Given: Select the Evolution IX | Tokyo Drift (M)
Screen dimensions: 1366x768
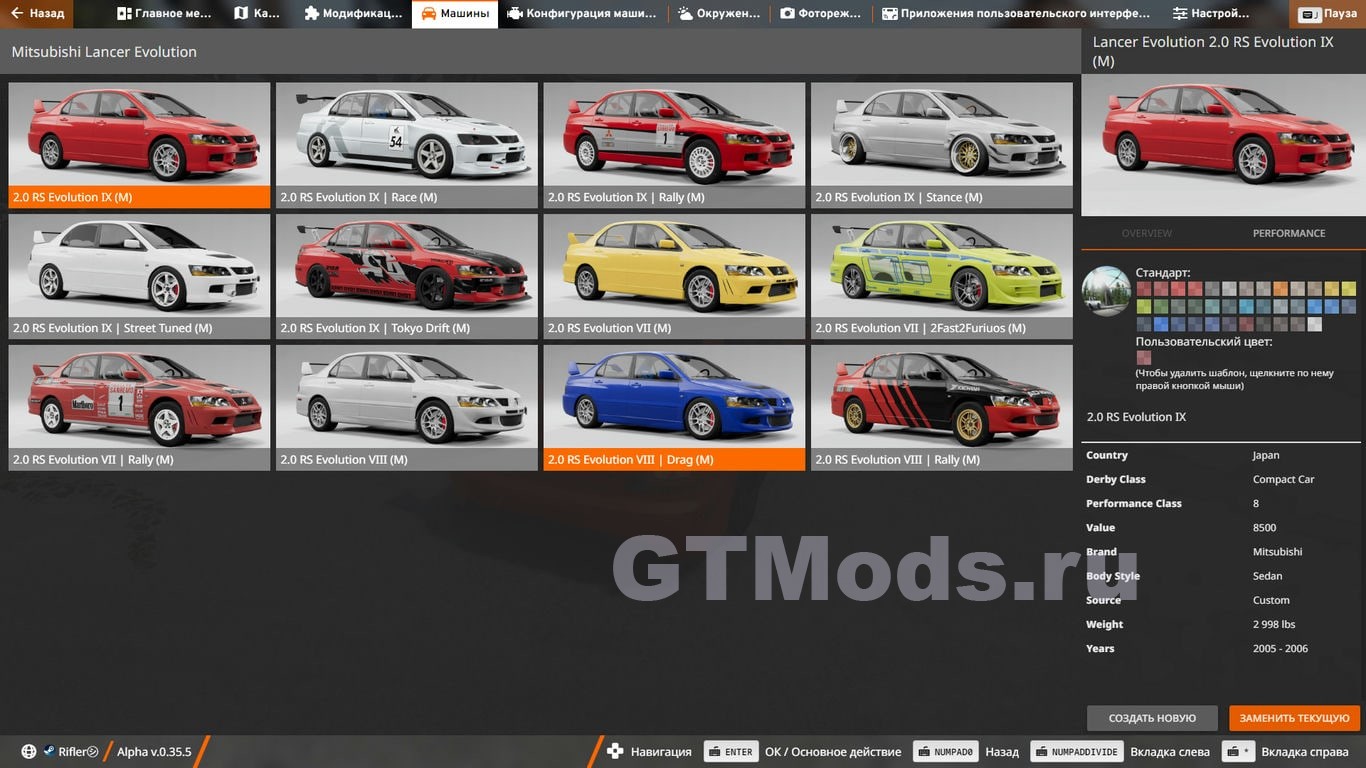Looking at the screenshot, I should tap(407, 277).
